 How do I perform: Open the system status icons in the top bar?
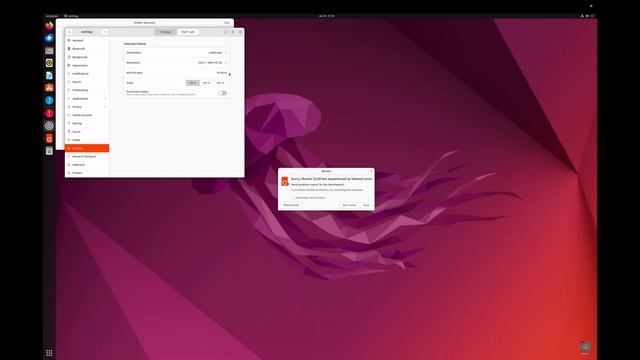tap(587, 16)
